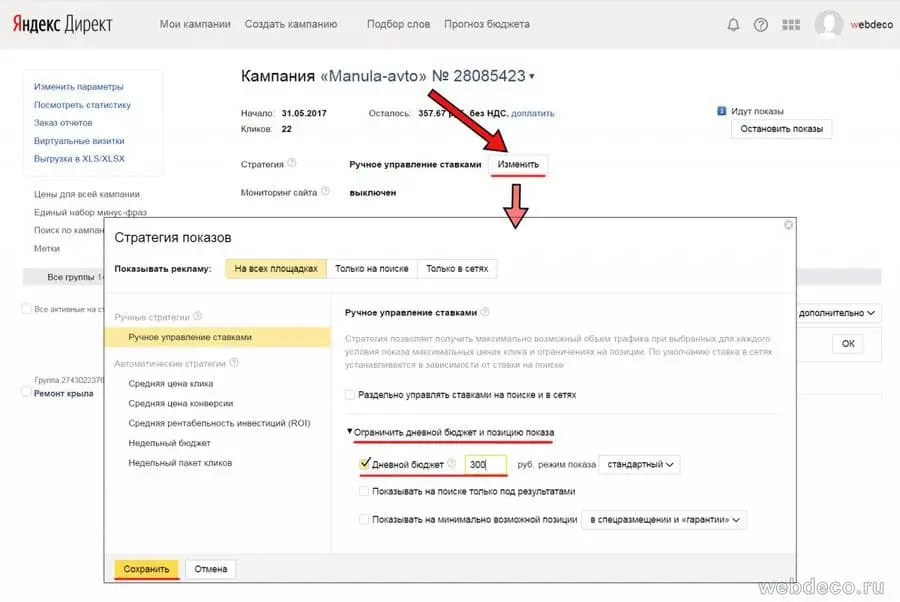Uncheck the Дневной бюджет checkbox

click(x=364, y=463)
